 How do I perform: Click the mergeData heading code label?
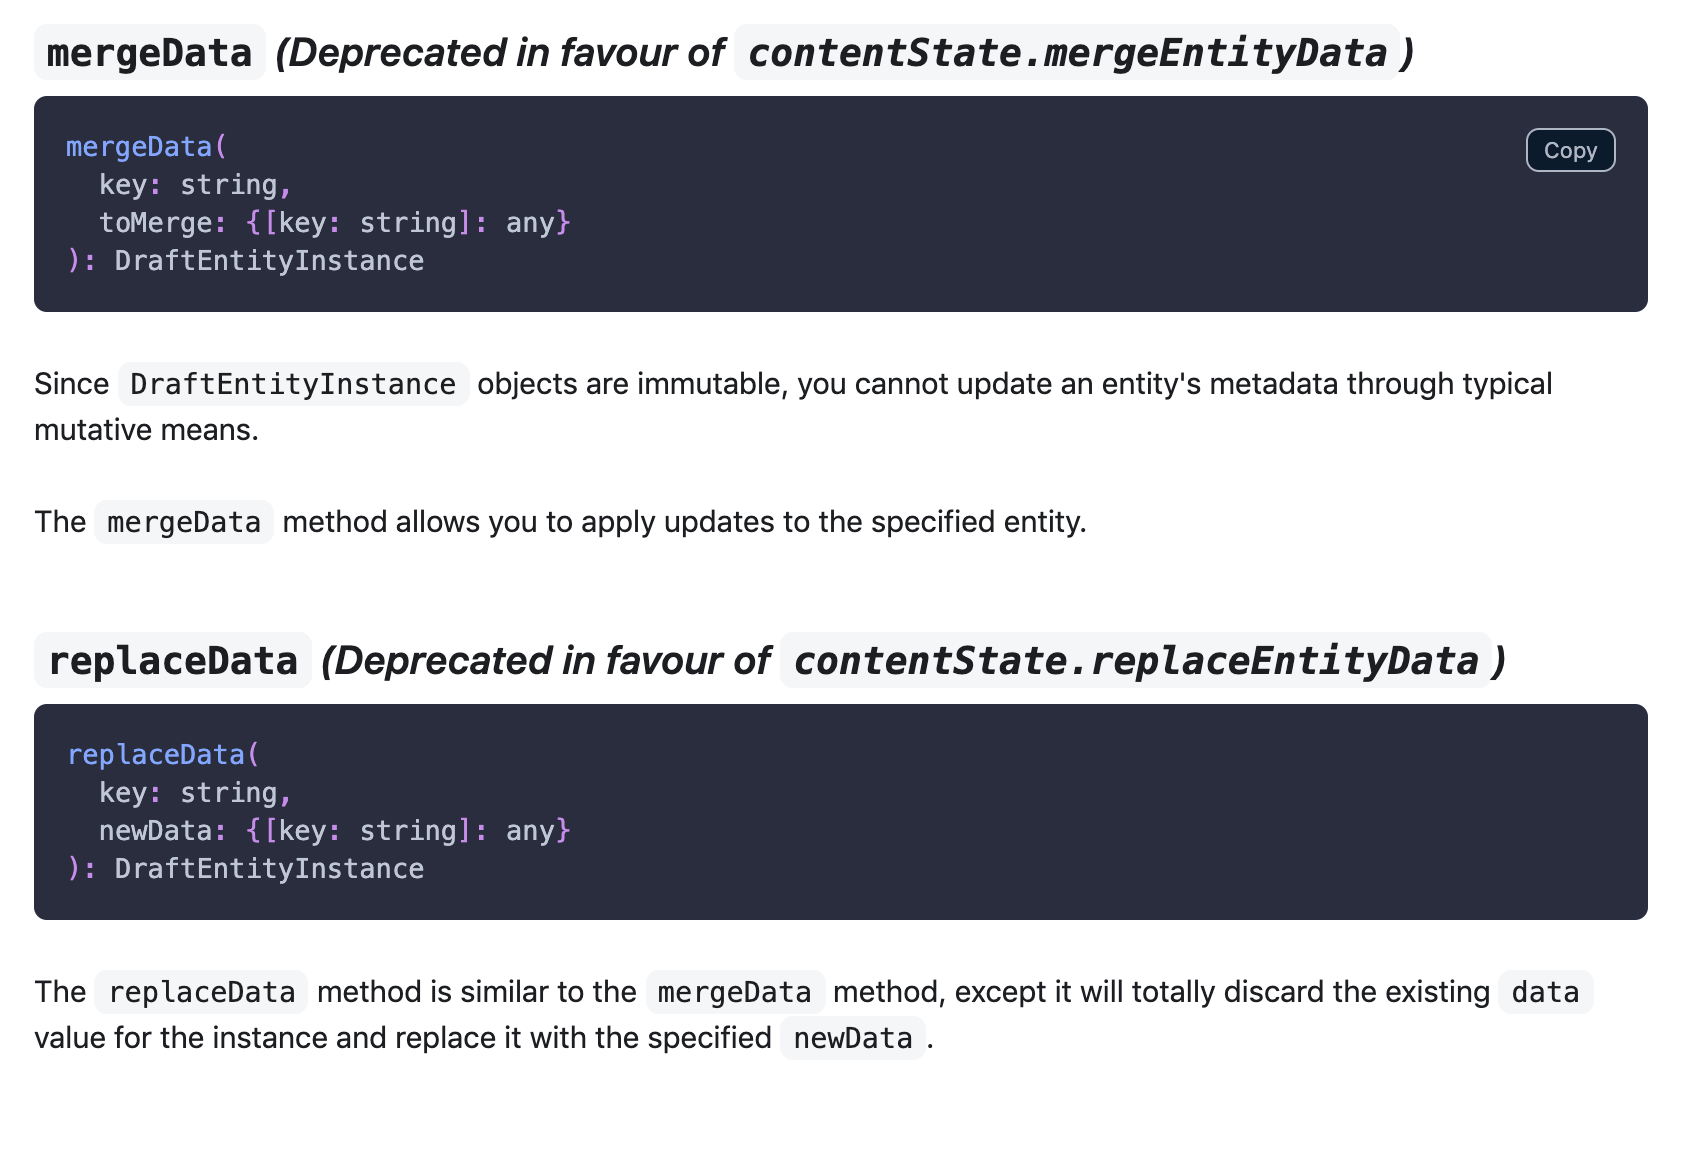[149, 53]
